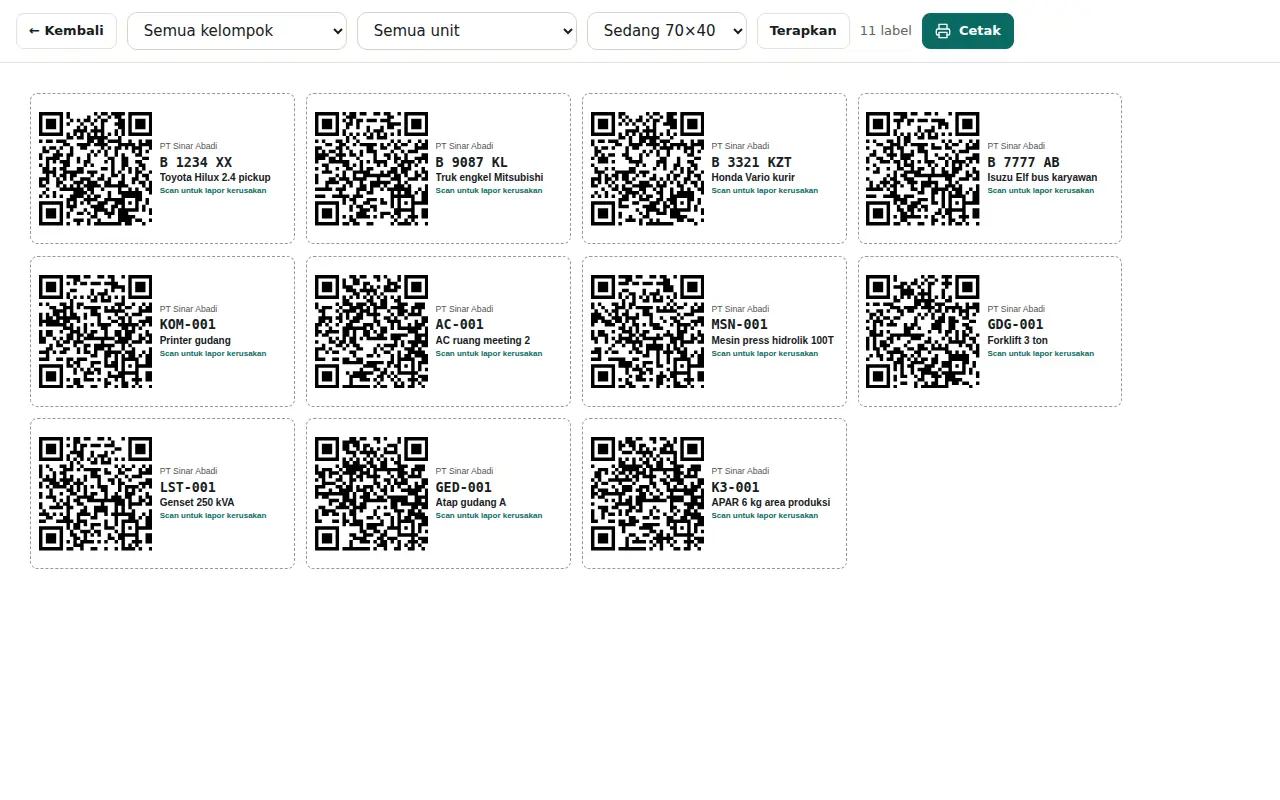Viewport: 1280px width, 800px height.
Task: Apply filters with the Terapkan button
Action: (x=803, y=31)
